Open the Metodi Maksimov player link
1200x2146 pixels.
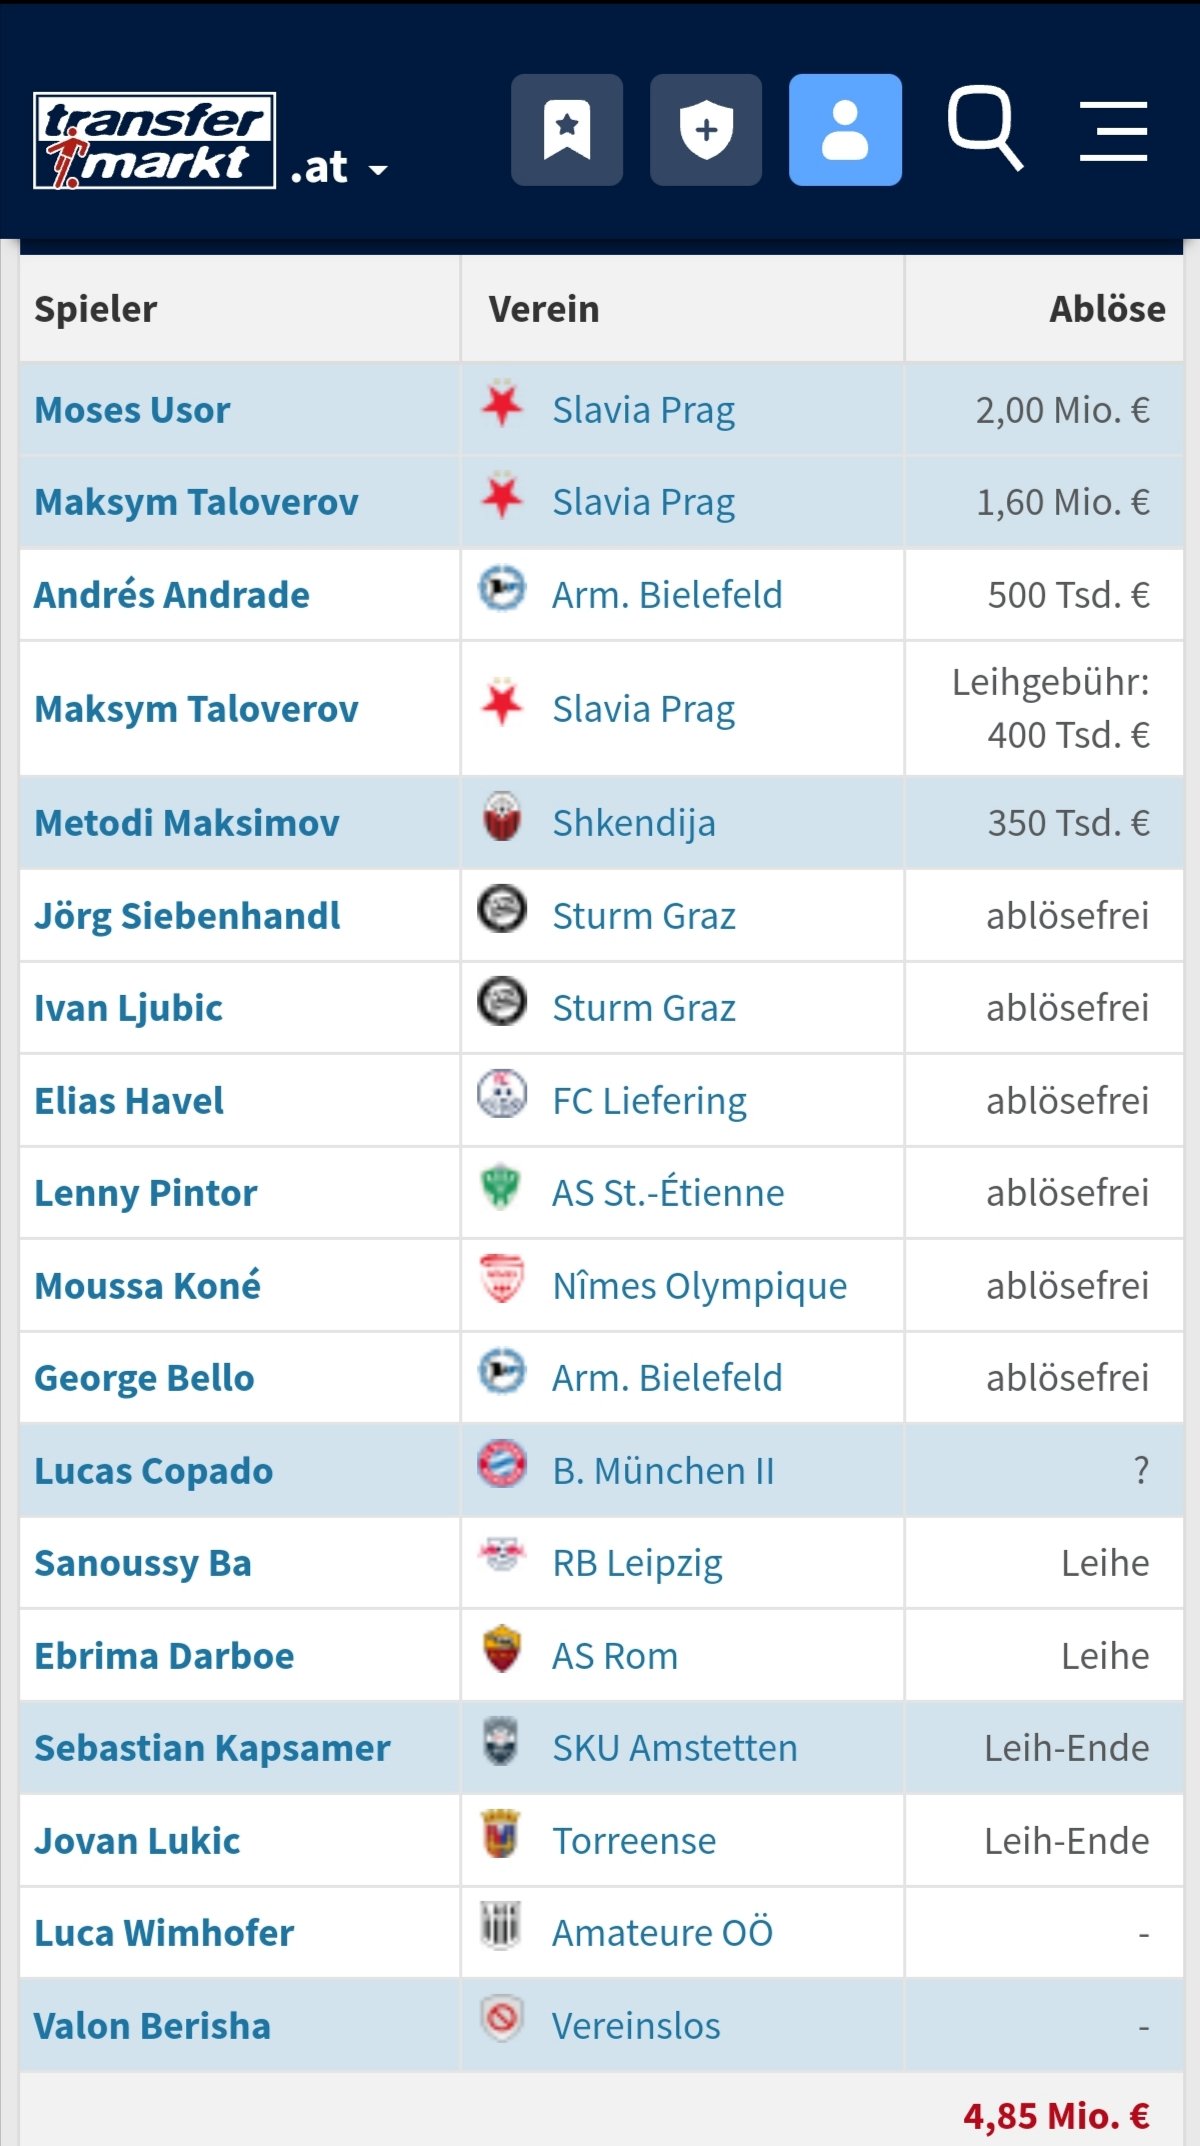(x=187, y=823)
